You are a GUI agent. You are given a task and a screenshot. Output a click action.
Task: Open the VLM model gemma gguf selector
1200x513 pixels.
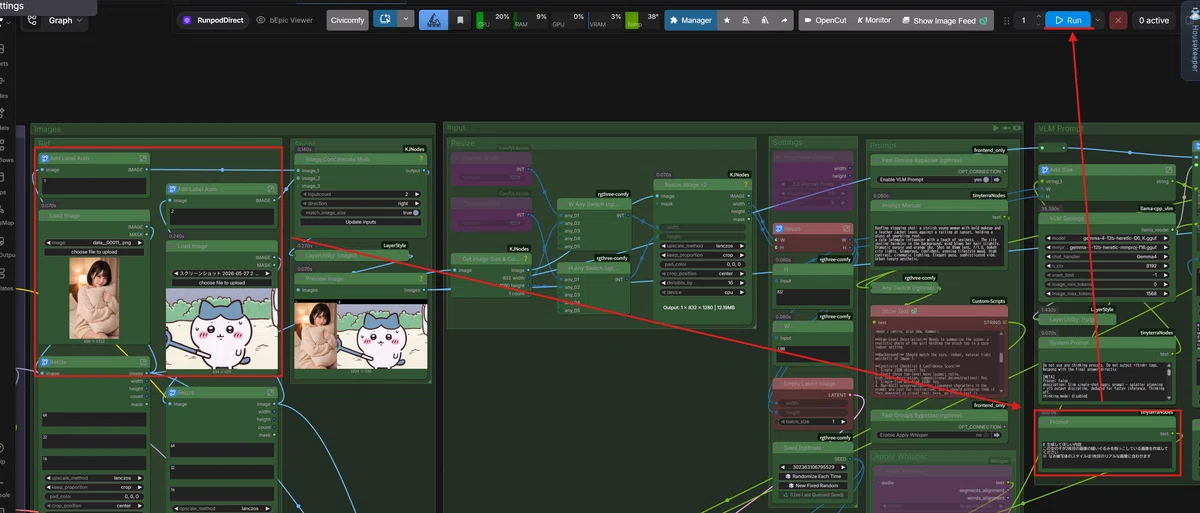click(x=1105, y=238)
